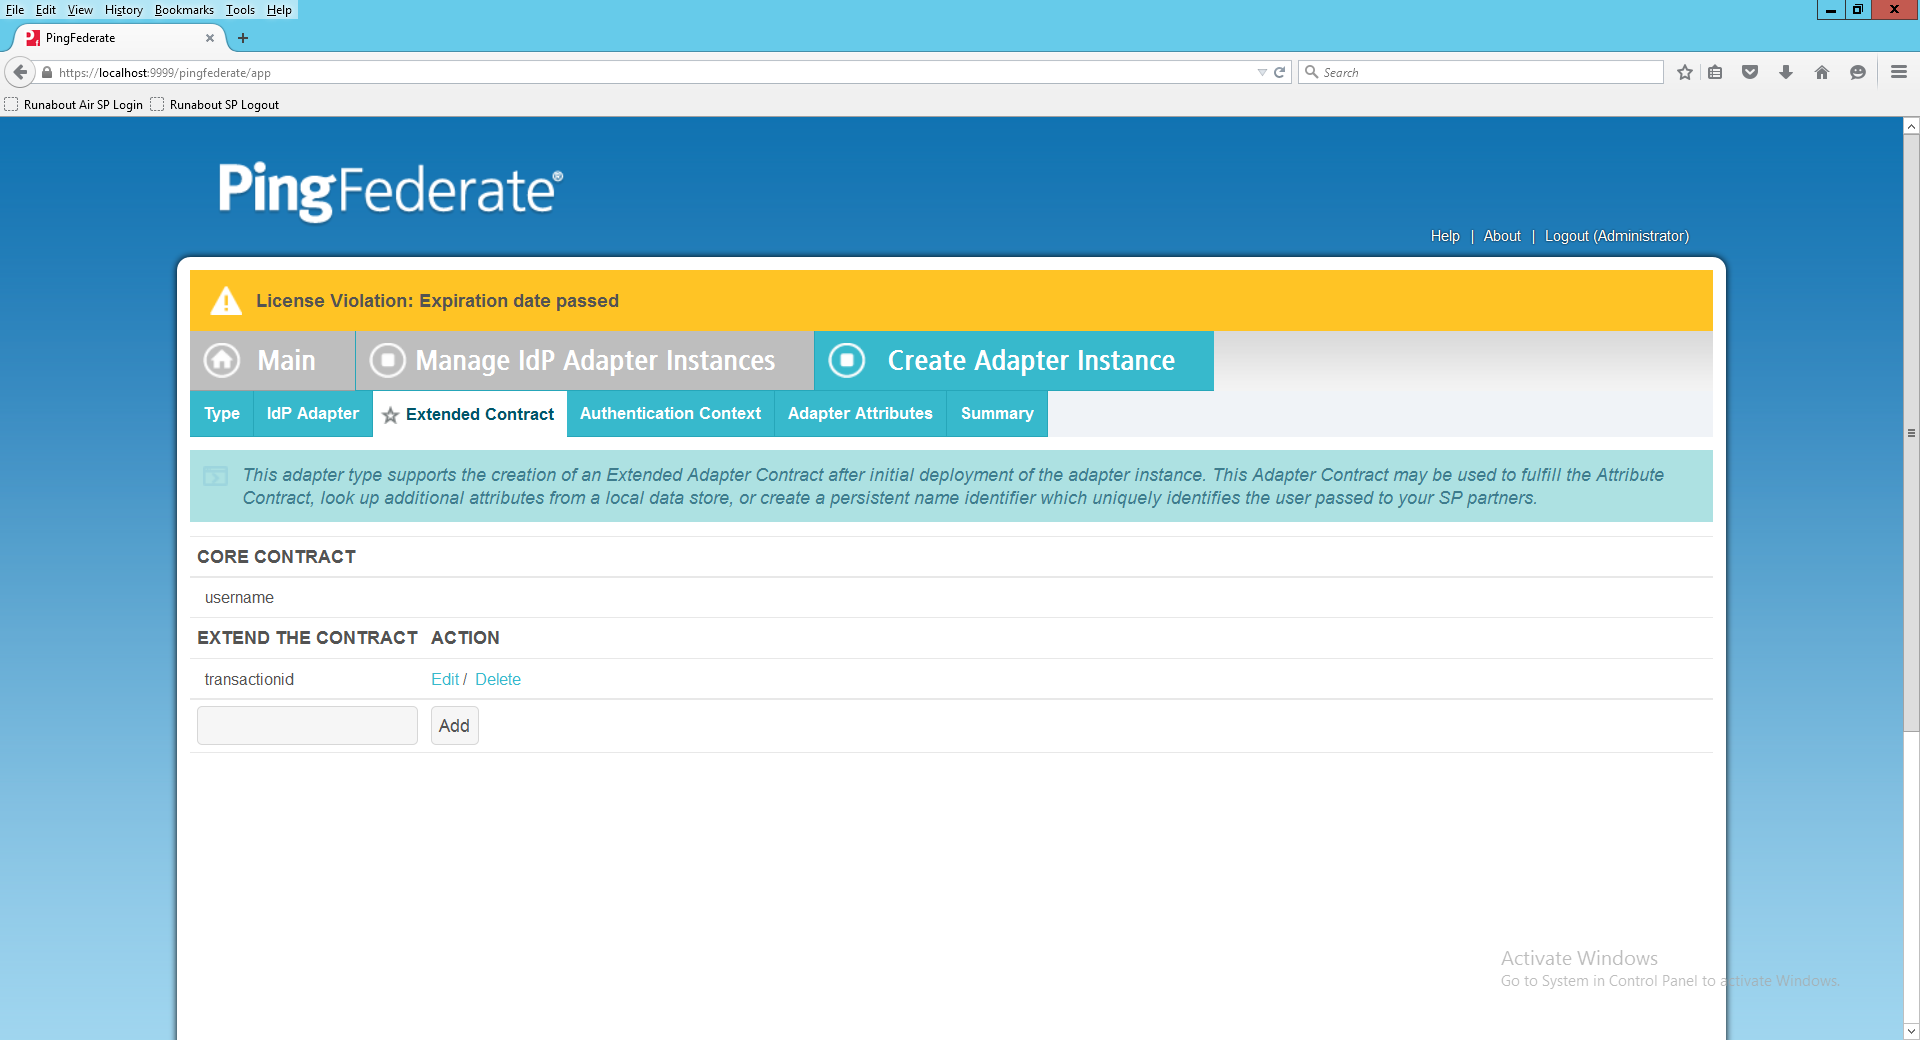Click the Help link in the page header
The height and width of the screenshot is (1040, 1920).
tap(1445, 236)
